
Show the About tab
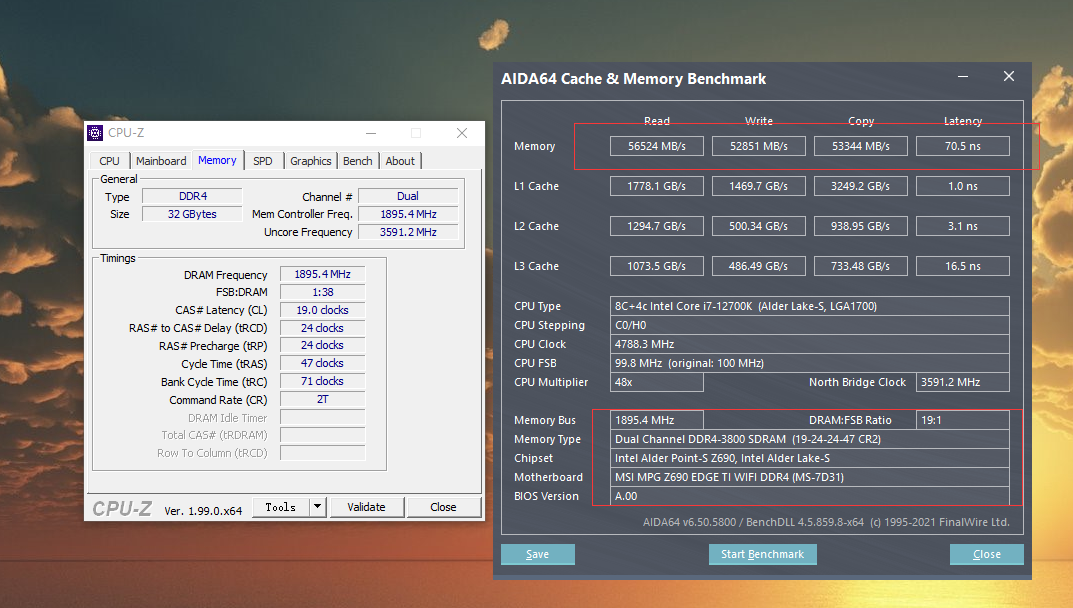click(x=400, y=161)
